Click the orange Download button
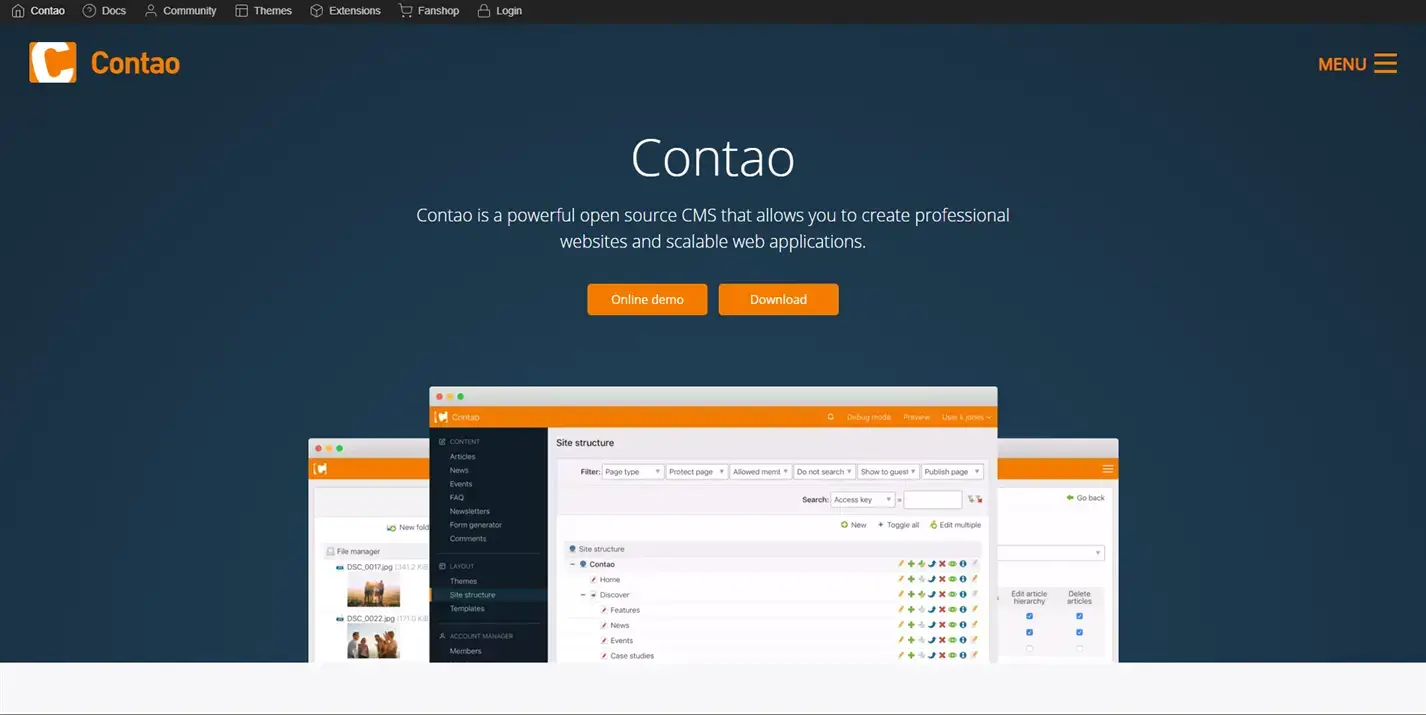1426x715 pixels. tap(778, 299)
